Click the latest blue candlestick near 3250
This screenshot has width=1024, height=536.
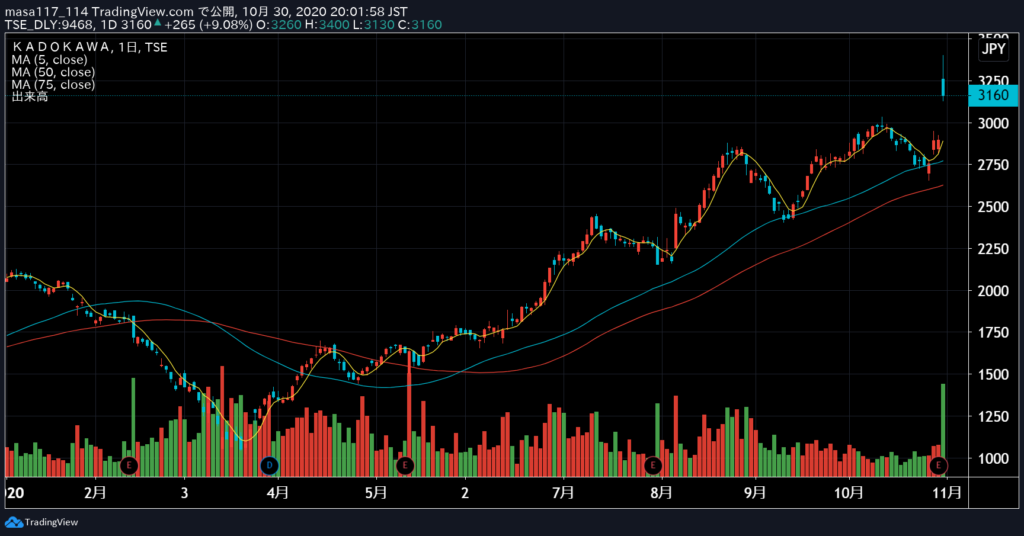tap(943, 88)
